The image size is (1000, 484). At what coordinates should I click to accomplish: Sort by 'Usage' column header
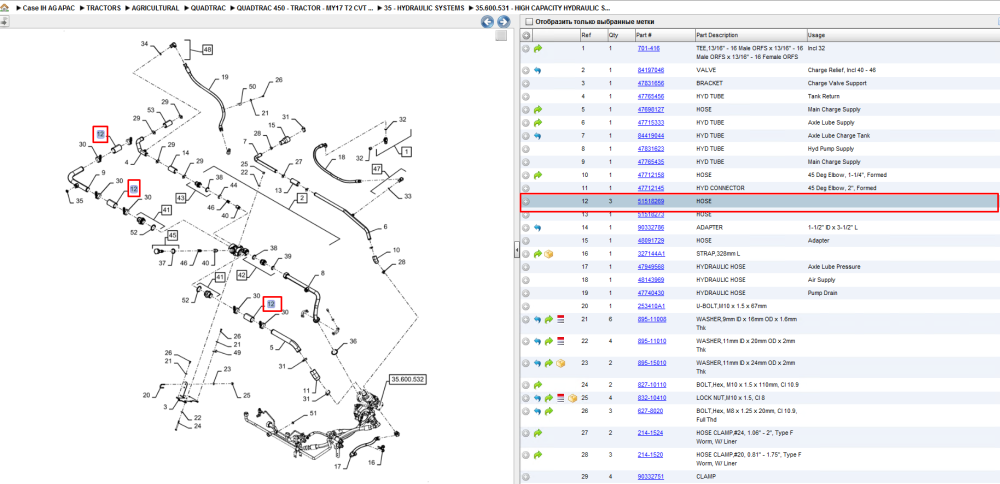click(816, 35)
